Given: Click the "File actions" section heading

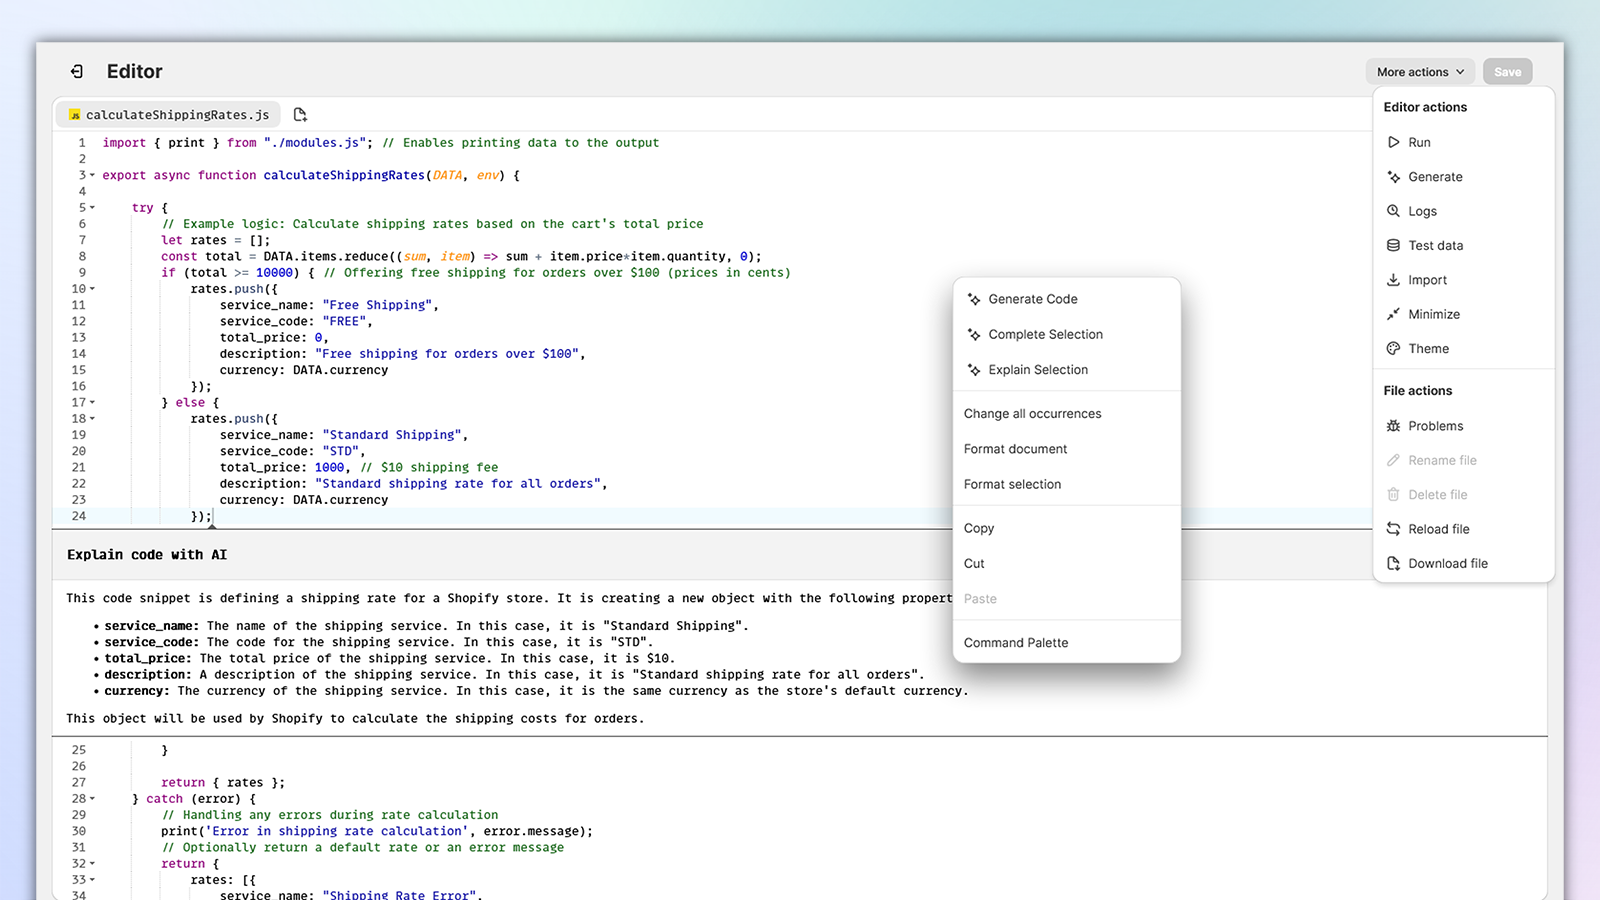Looking at the screenshot, I should tap(1417, 391).
